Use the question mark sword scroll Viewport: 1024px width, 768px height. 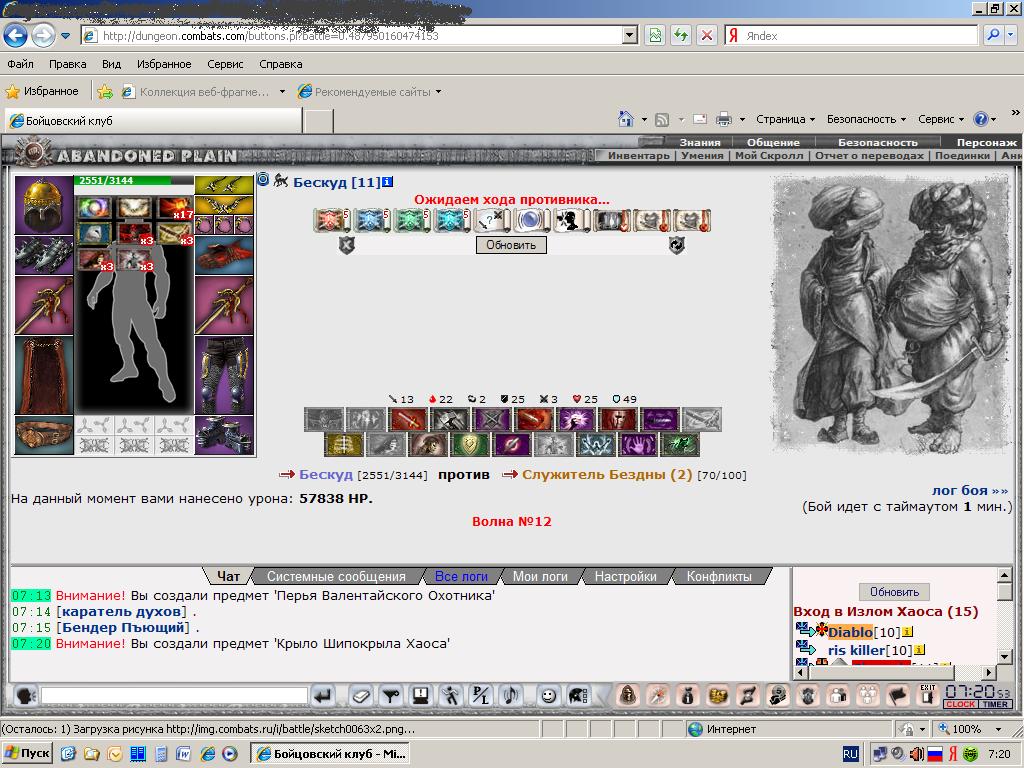pyautogui.click(x=492, y=221)
